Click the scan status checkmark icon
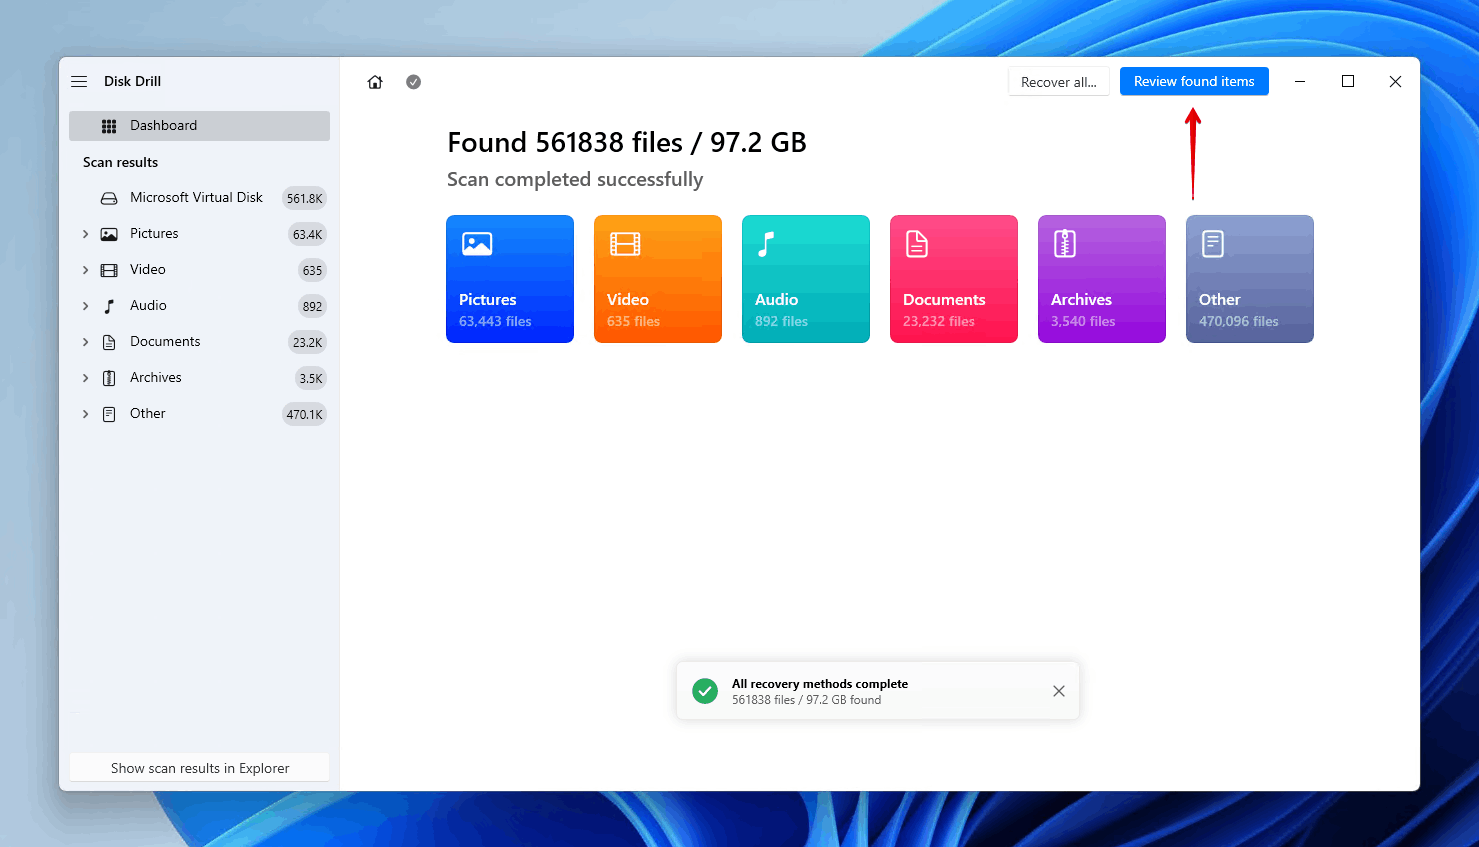 click(x=413, y=82)
